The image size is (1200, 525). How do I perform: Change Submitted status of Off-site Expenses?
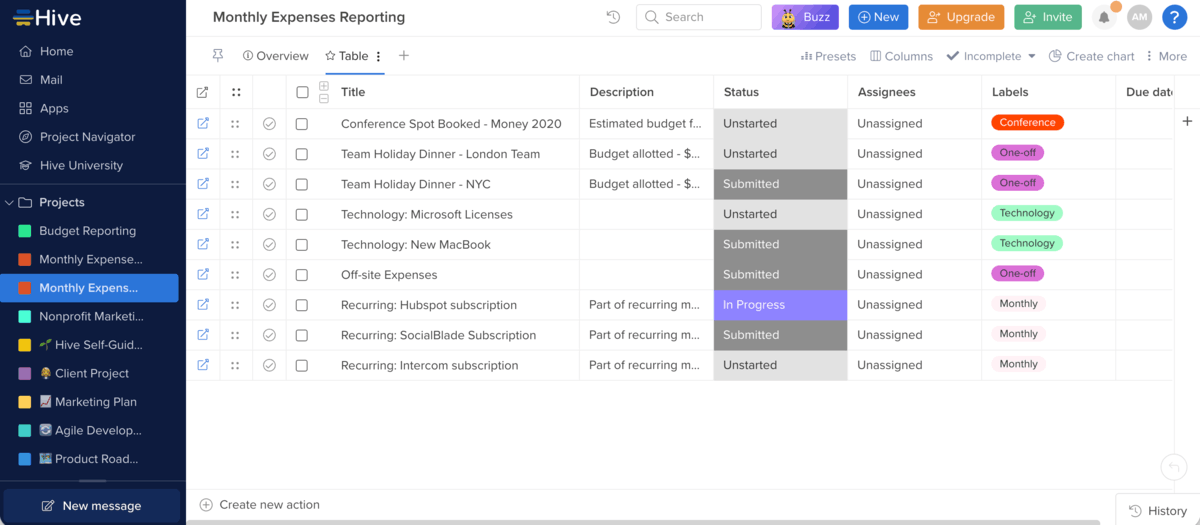pyautogui.click(x=780, y=274)
